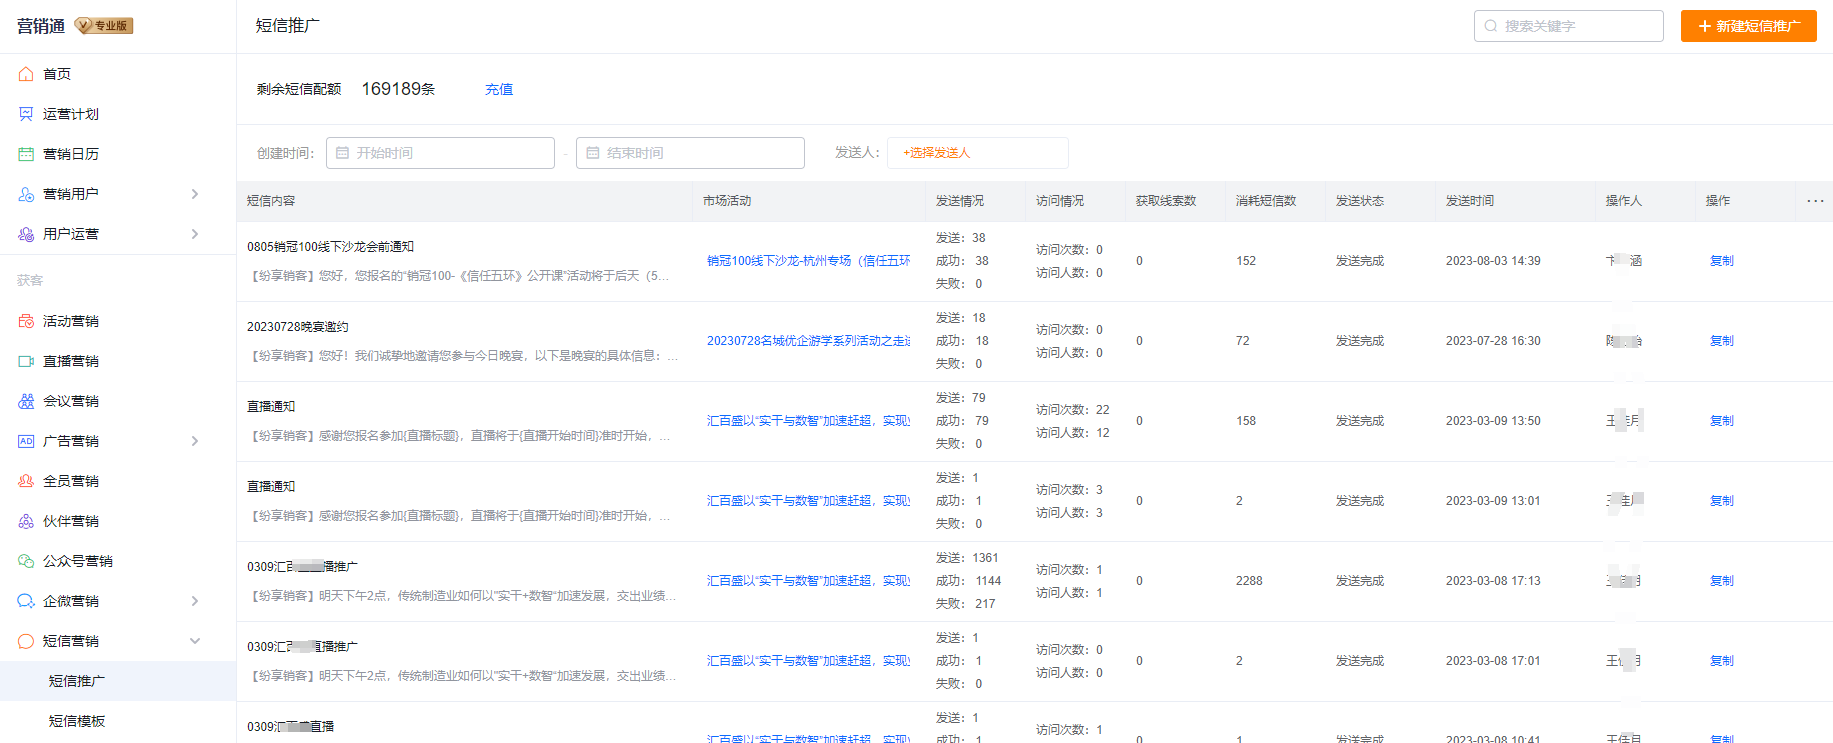Click the 充值 recharge link
This screenshot has height=743, width=1833.
click(499, 90)
